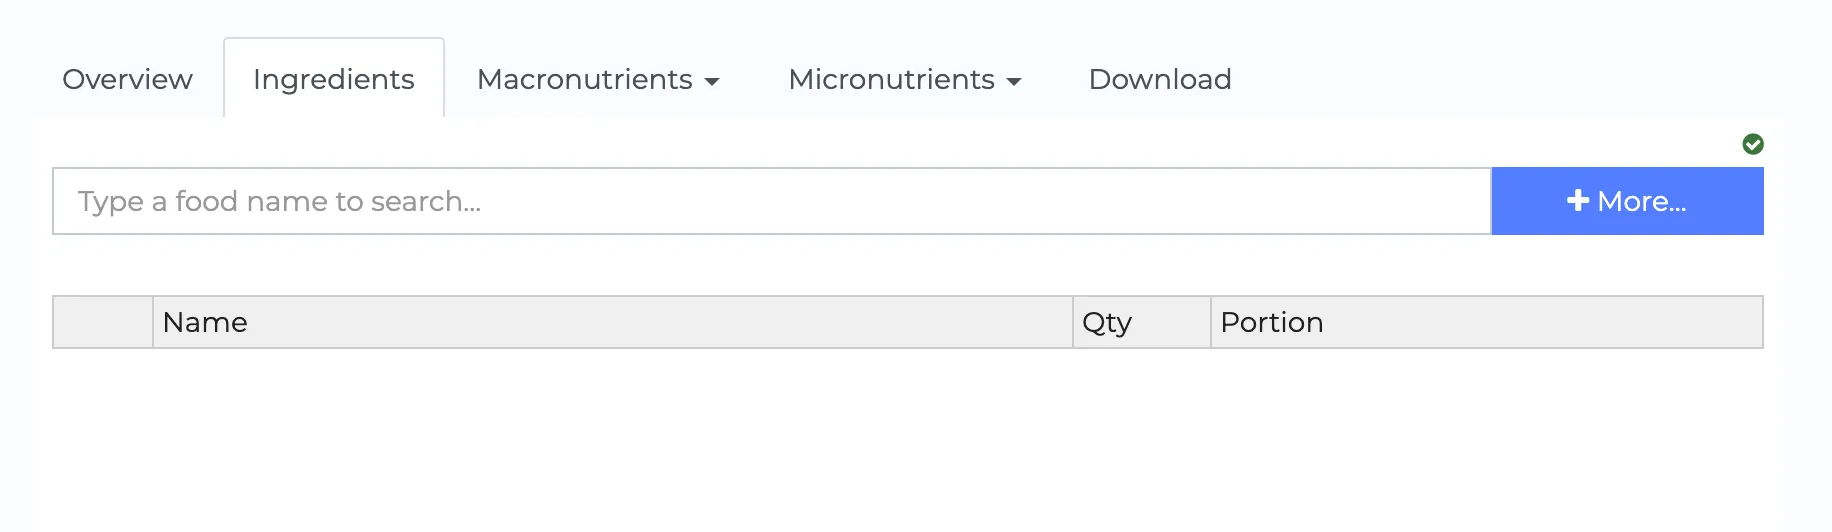Open the Download tab
1832x532 pixels.
1159,79
